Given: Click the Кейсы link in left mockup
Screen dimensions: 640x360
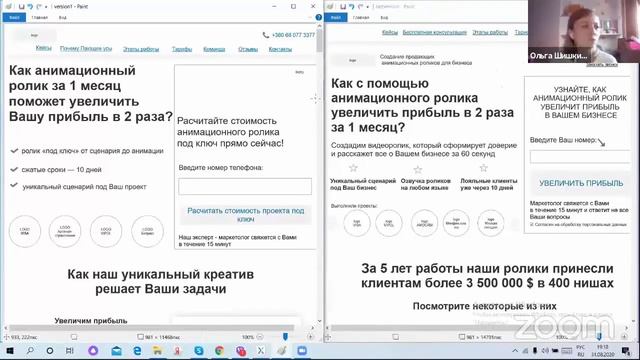Looking at the screenshot, I should pyautogui.click(x=43, y=48).
